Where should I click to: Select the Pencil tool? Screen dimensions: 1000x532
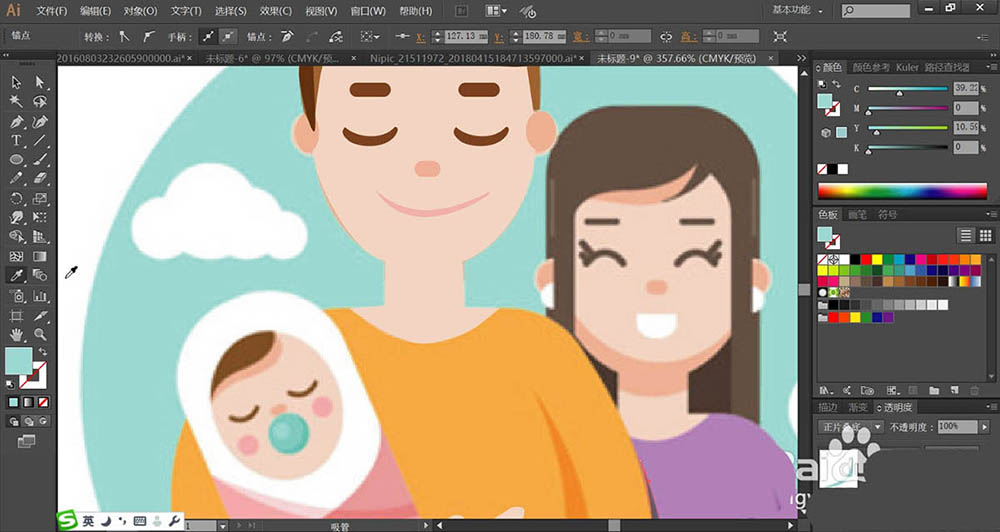point(16,179)
